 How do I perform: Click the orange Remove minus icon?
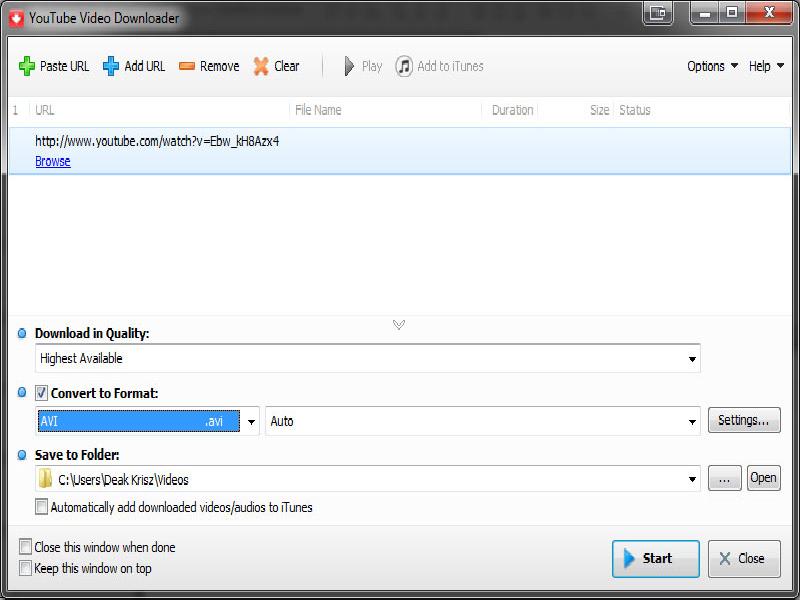pyautogui.click(x=187, y=66)
